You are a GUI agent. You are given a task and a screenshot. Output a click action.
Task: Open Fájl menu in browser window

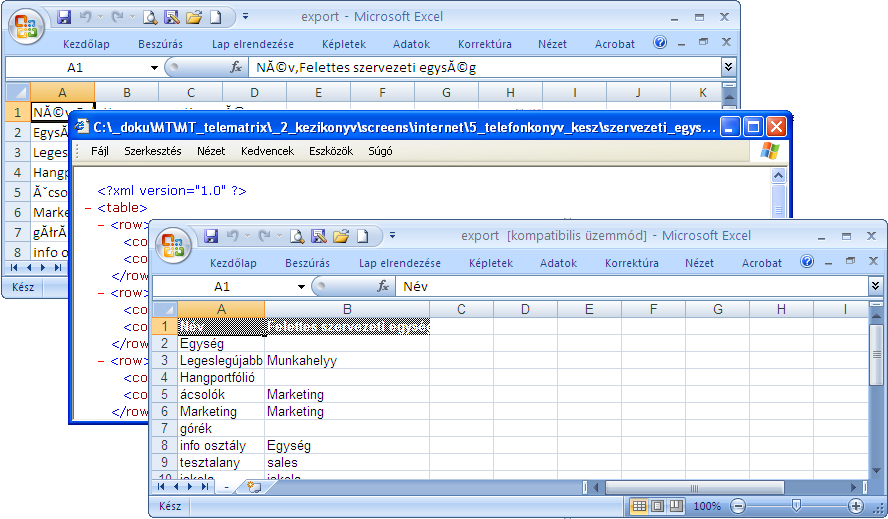click(100, 151)
